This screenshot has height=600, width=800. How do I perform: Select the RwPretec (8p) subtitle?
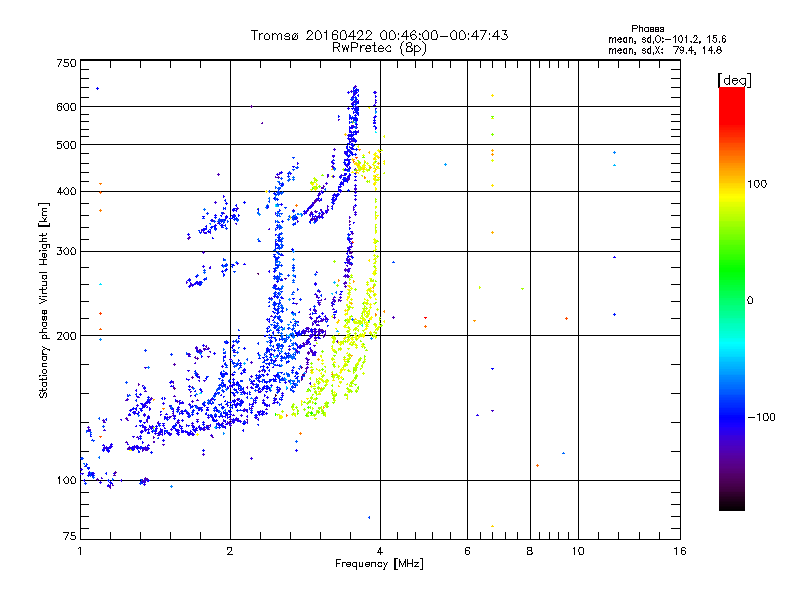[x=379, y=48]
